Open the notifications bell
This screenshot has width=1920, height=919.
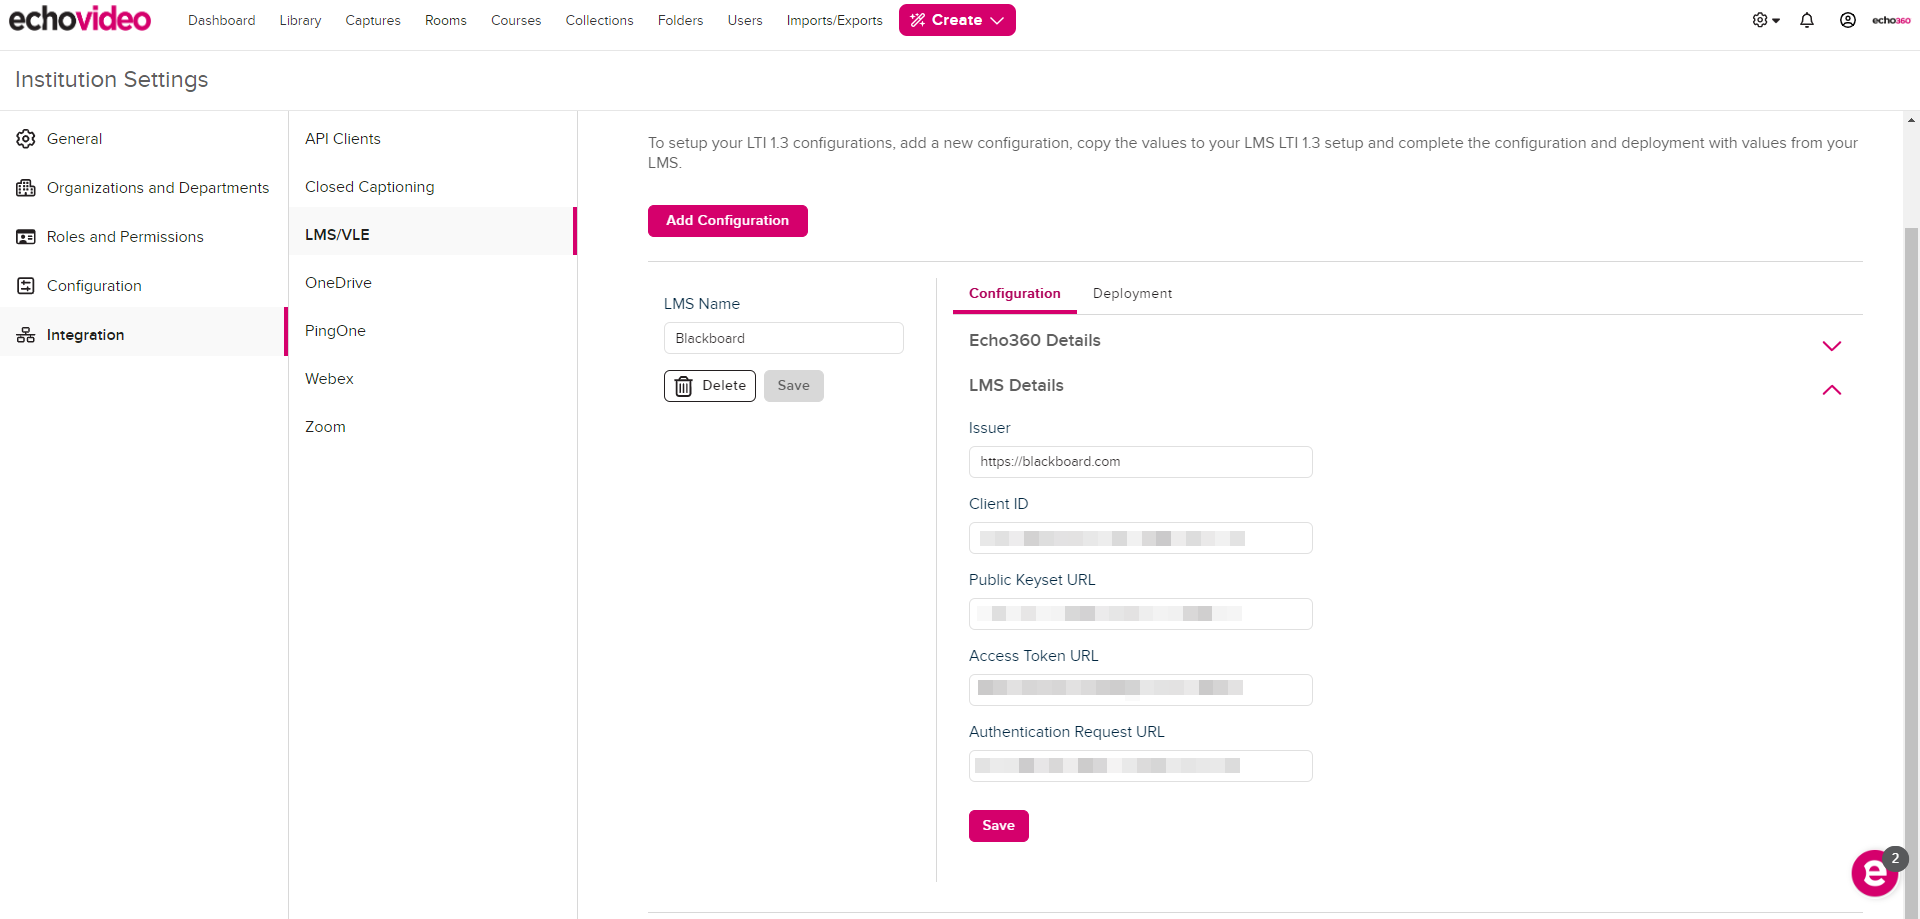click(1807, 20)
